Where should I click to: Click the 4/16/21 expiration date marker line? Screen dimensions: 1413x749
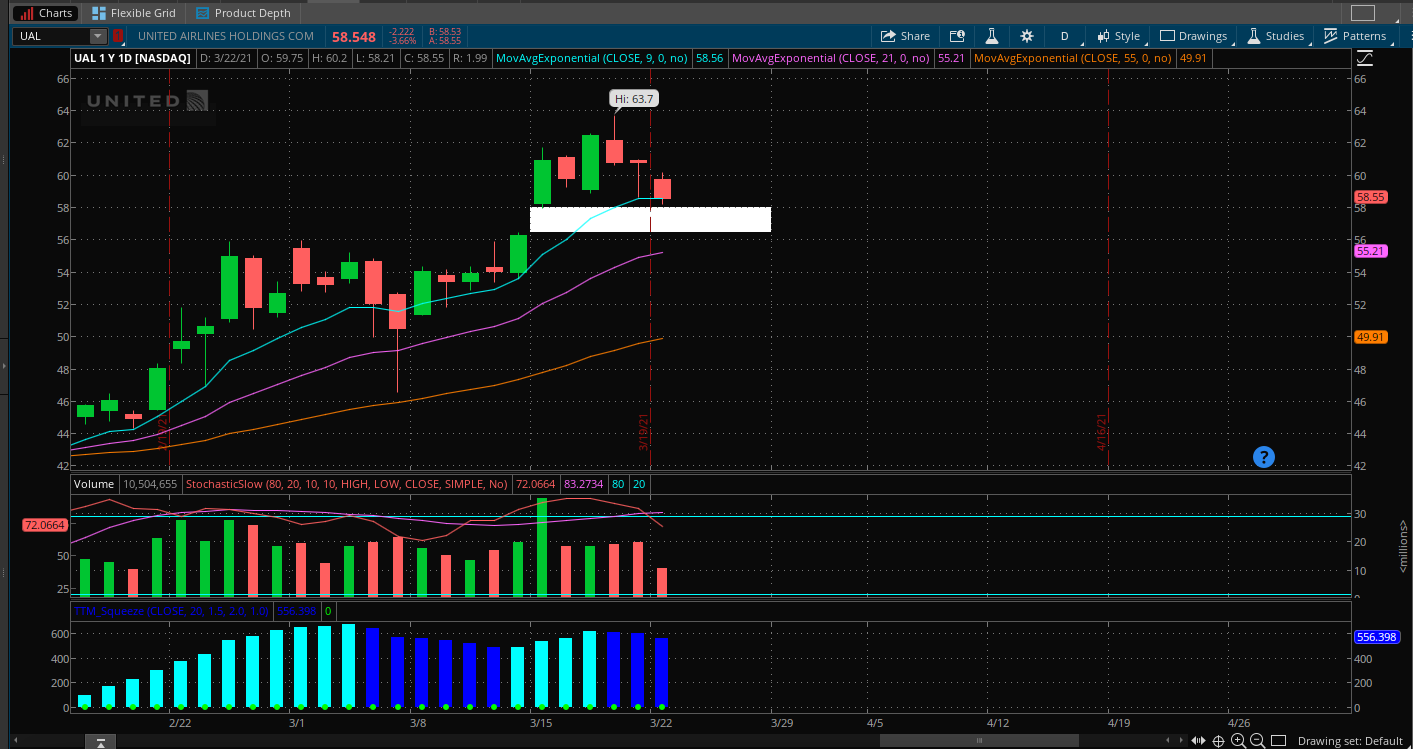[x=1108, y=270]
